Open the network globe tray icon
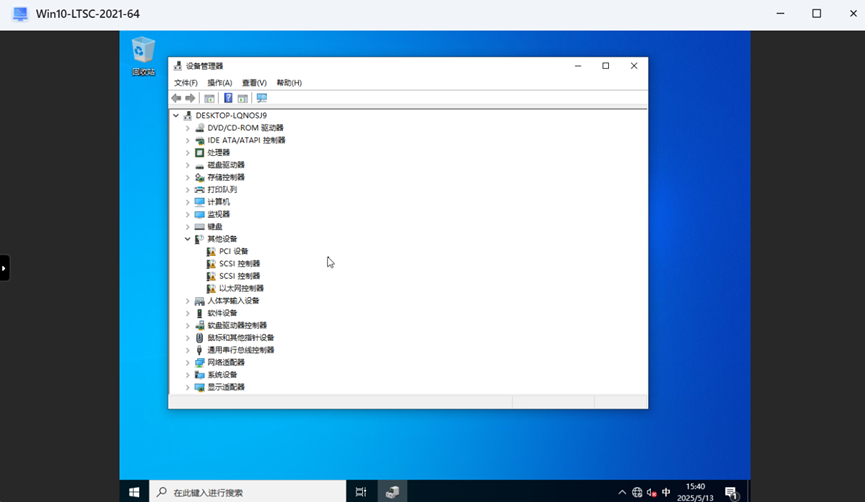Screen dimensions: 865x502 coord(637,492)
